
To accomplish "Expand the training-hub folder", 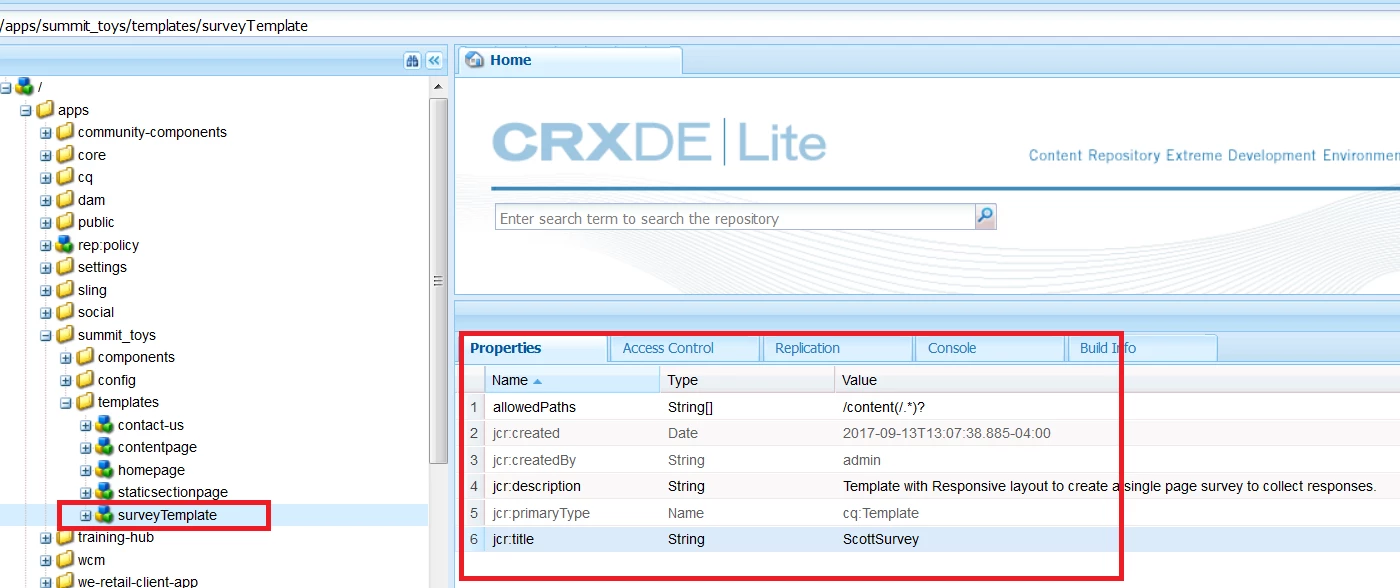I will pyautogui.click(x=46, y=538).
